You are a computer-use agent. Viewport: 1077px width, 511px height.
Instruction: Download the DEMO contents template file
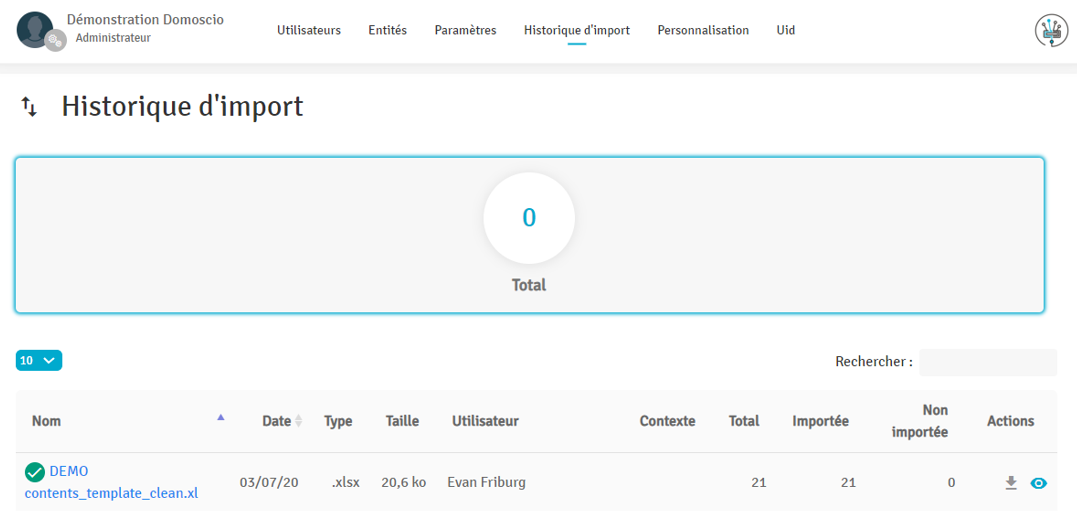tap(1011, 483)
